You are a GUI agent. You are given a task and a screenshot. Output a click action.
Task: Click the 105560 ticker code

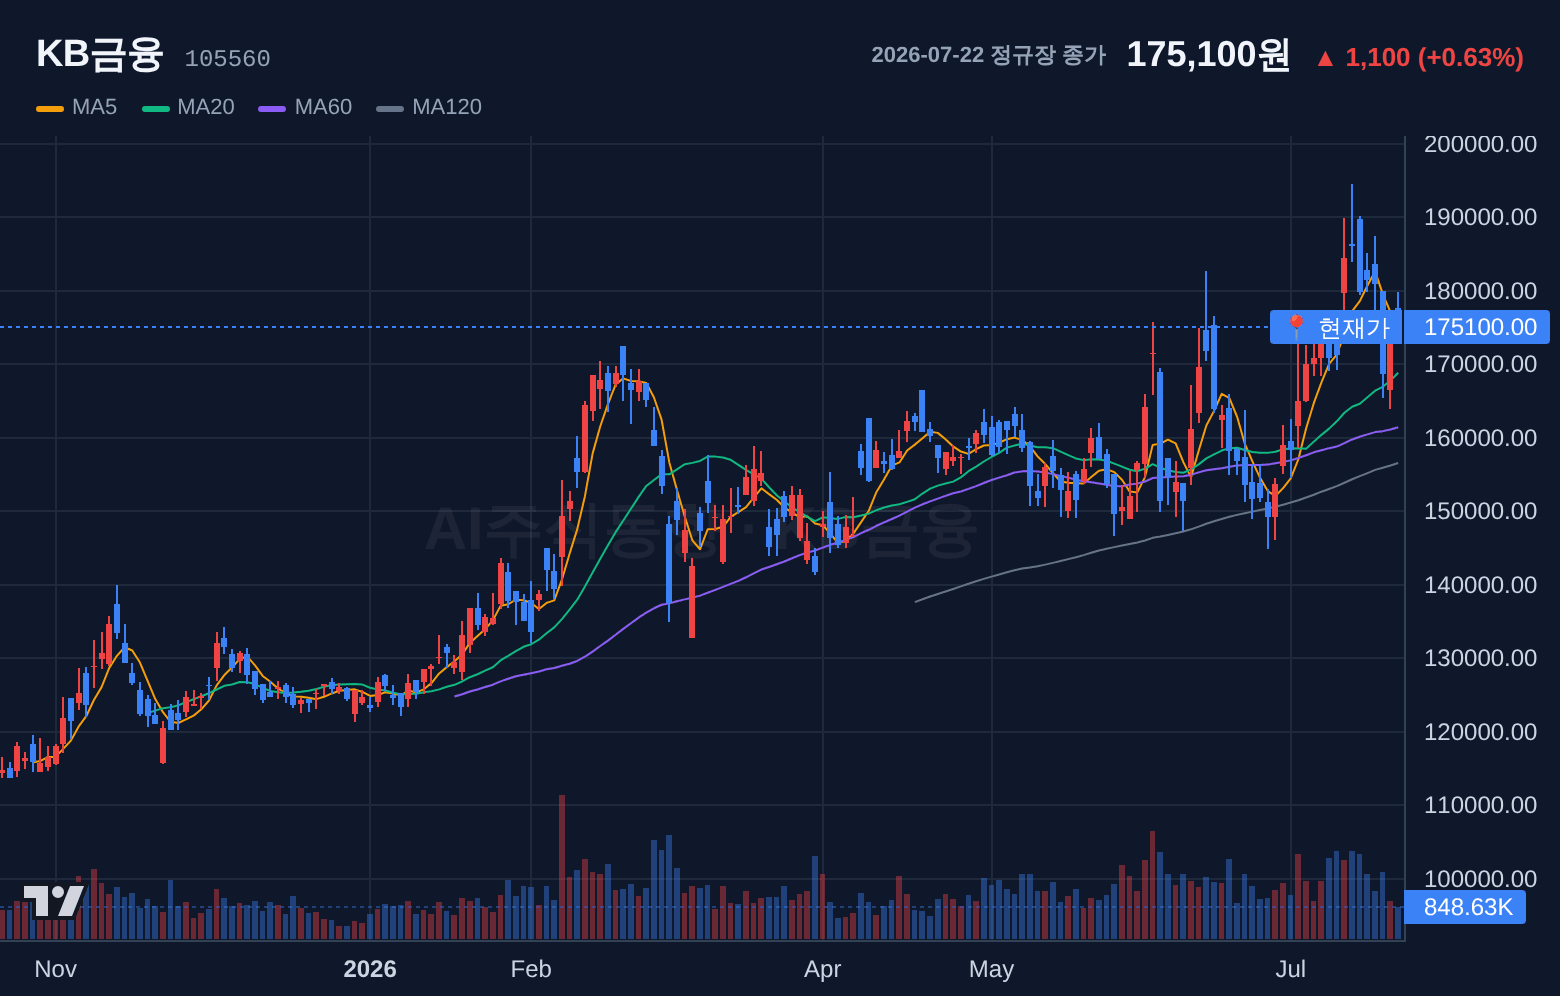point(227,59)
